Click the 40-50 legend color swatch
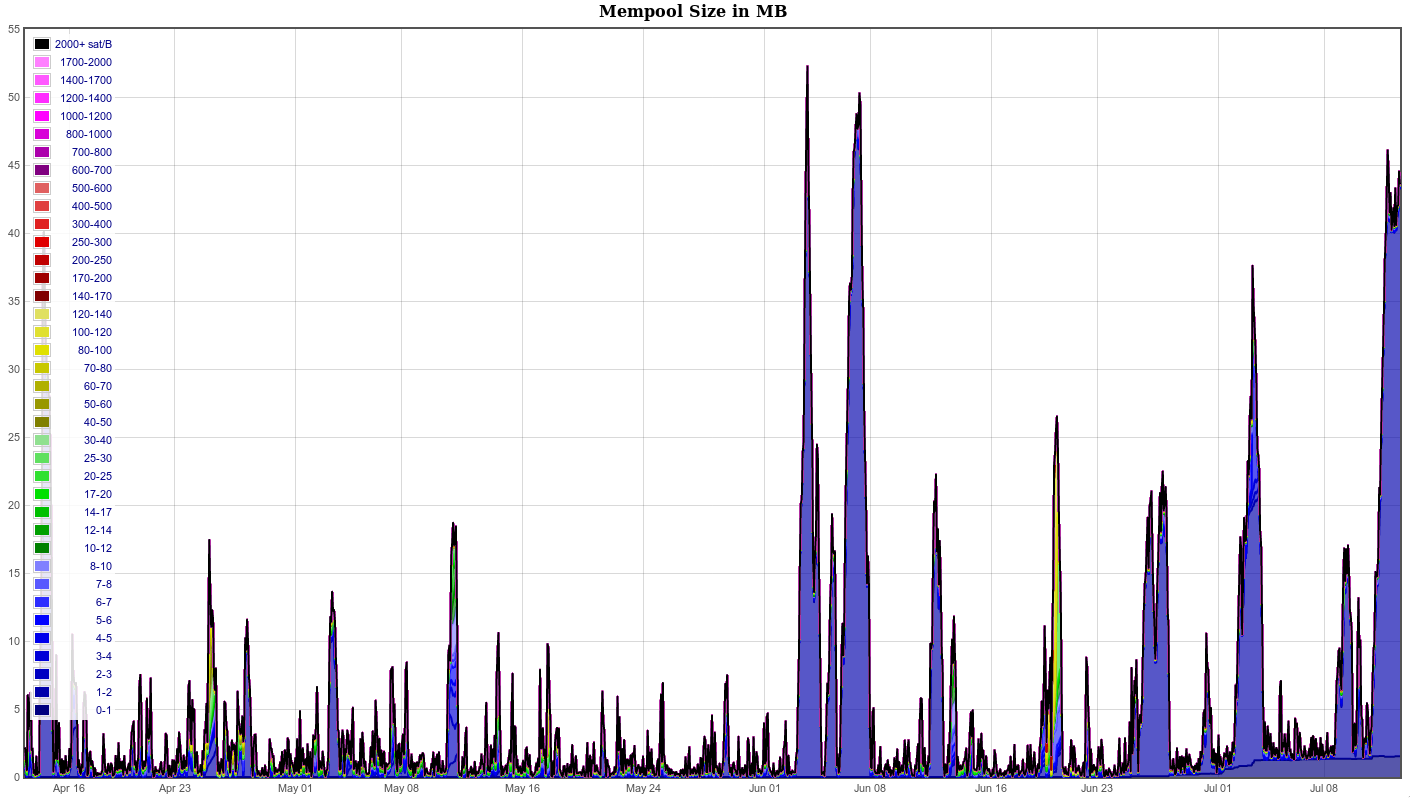This screenshot has width=1410, height=798. 42,422
